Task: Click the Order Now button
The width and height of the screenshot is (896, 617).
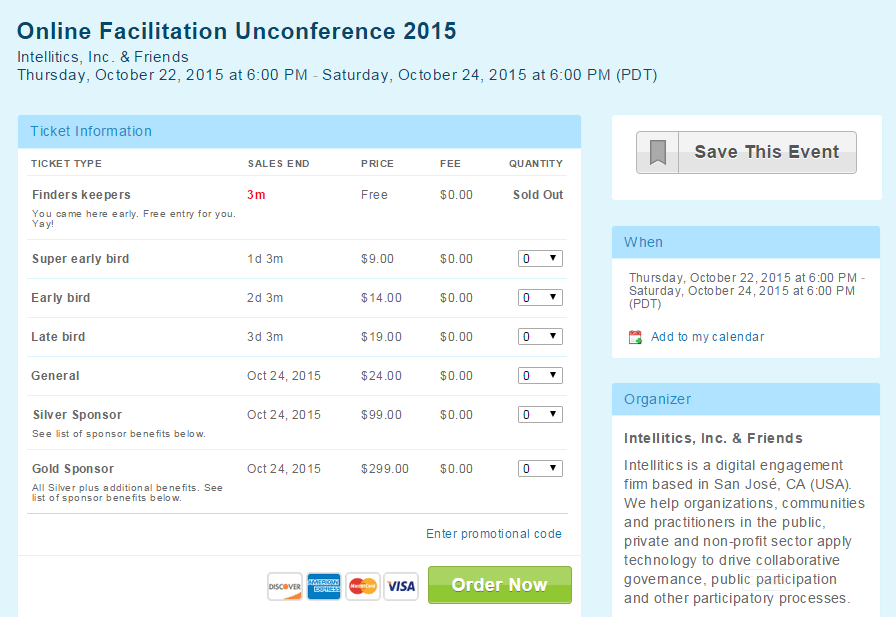Action: [x=499, y=585]
